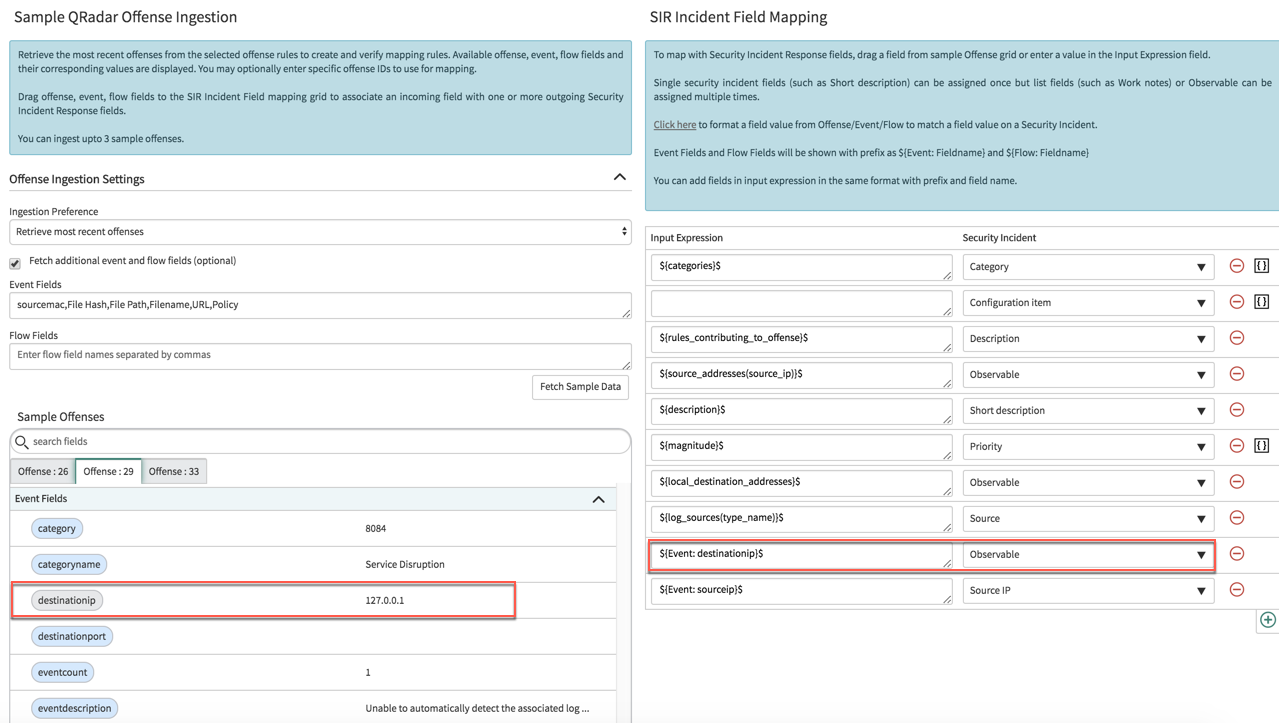Screen dimensions: 1279x723
Task: Select the category field pill
Action: 57,528
